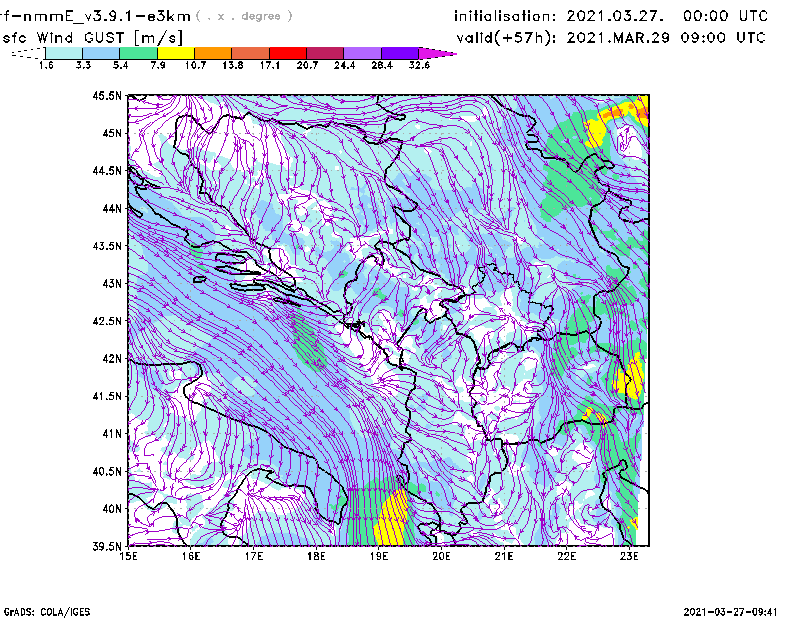Image resolution: width=800 pixels, height=618 pixels.
Task: Click the light blue legend swatch
Action: [x=101, y=53]
